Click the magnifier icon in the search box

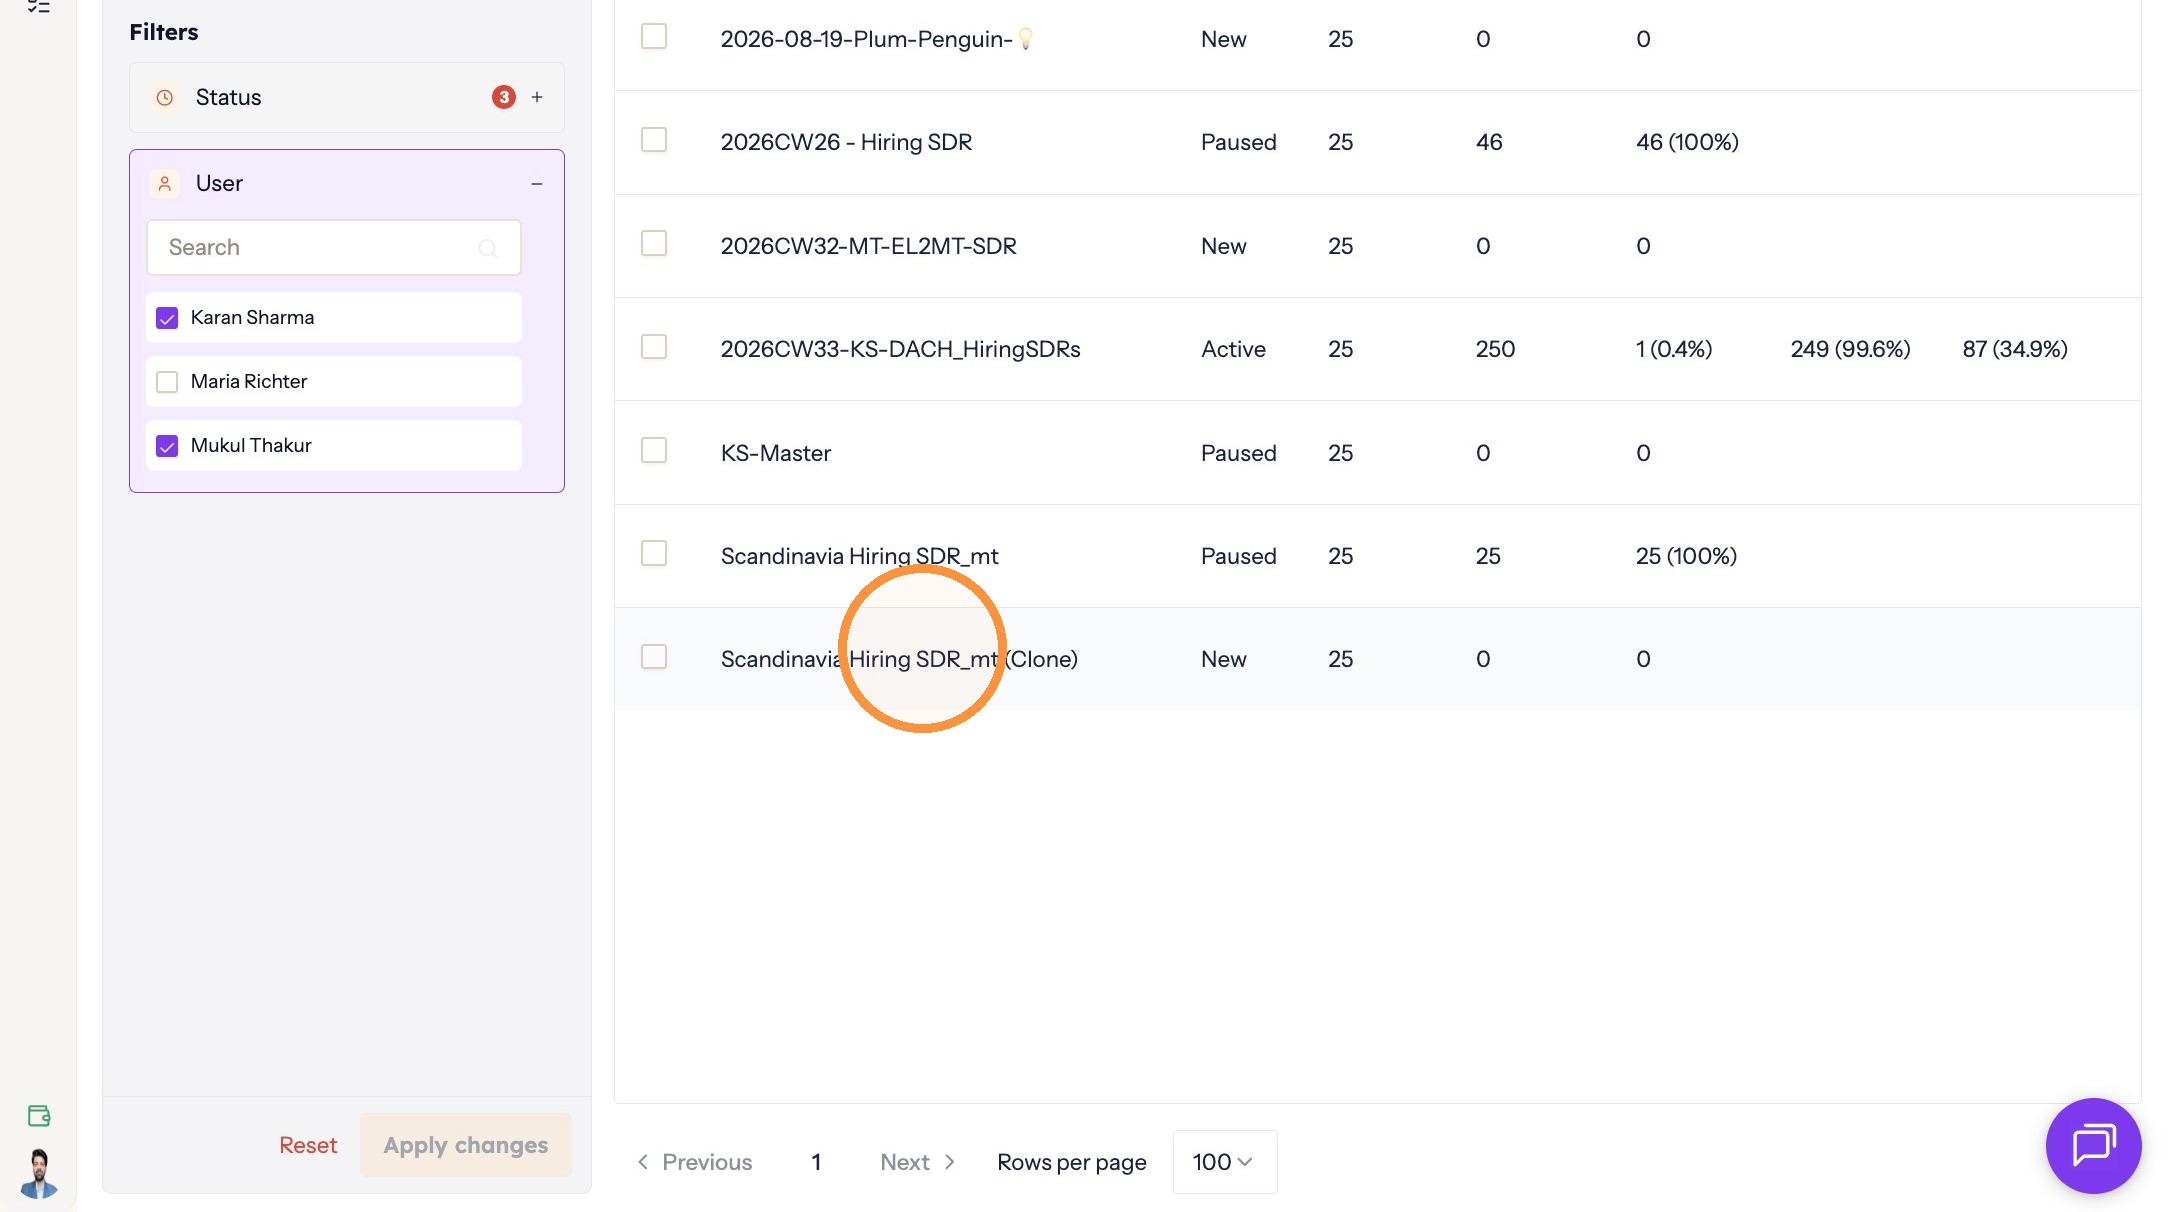tap(487, 248)
